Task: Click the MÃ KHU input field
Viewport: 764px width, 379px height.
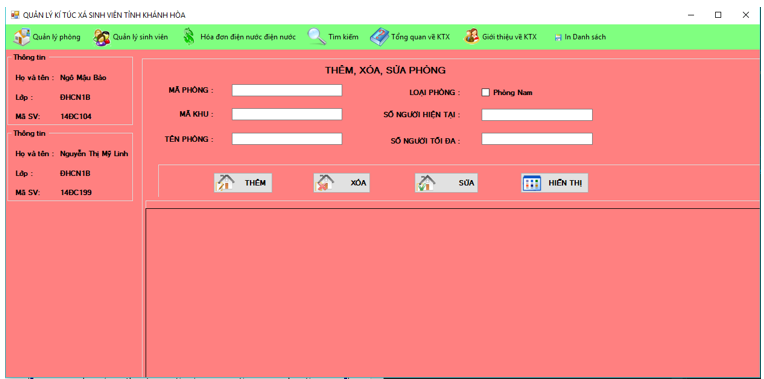Action: 287,114
